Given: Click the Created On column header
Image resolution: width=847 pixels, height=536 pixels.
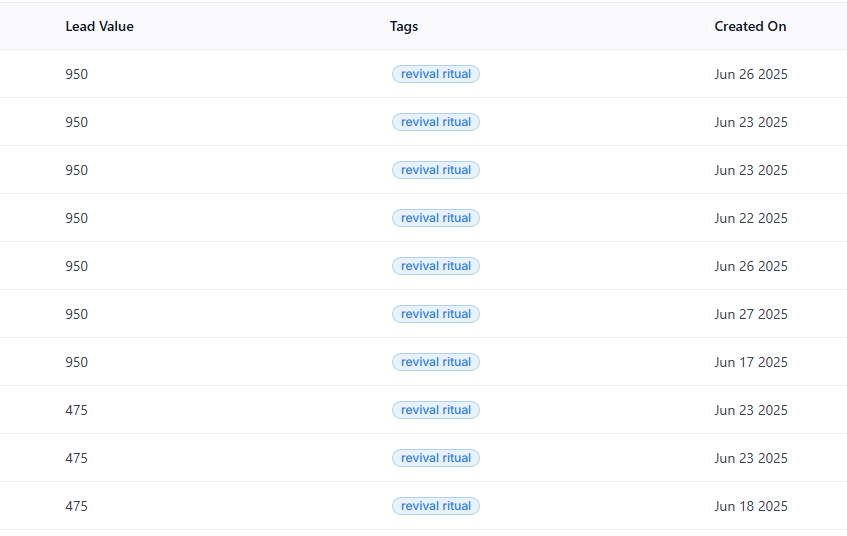Looking at the screenshot, I should coord(750,26).
